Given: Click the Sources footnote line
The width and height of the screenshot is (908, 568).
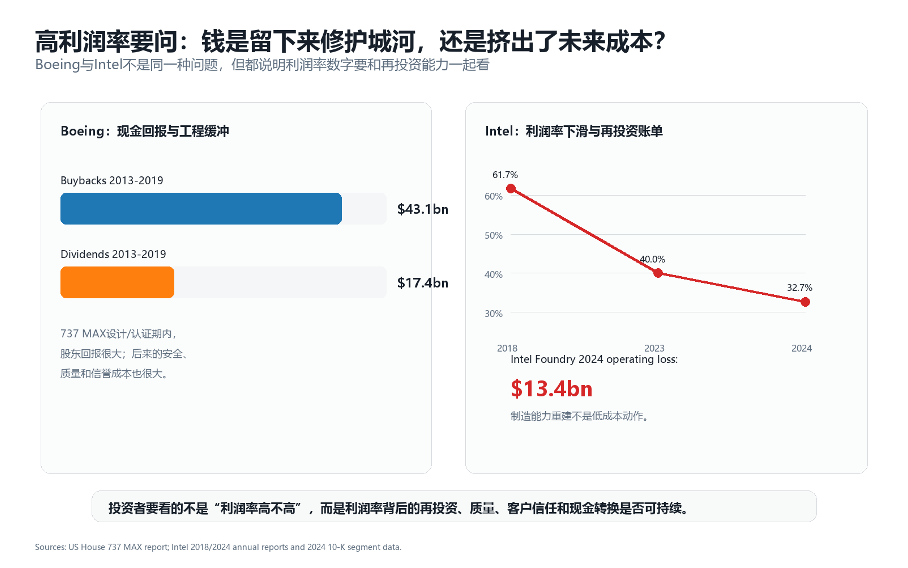Looking at the screenshot, I should tap(218, 547).
